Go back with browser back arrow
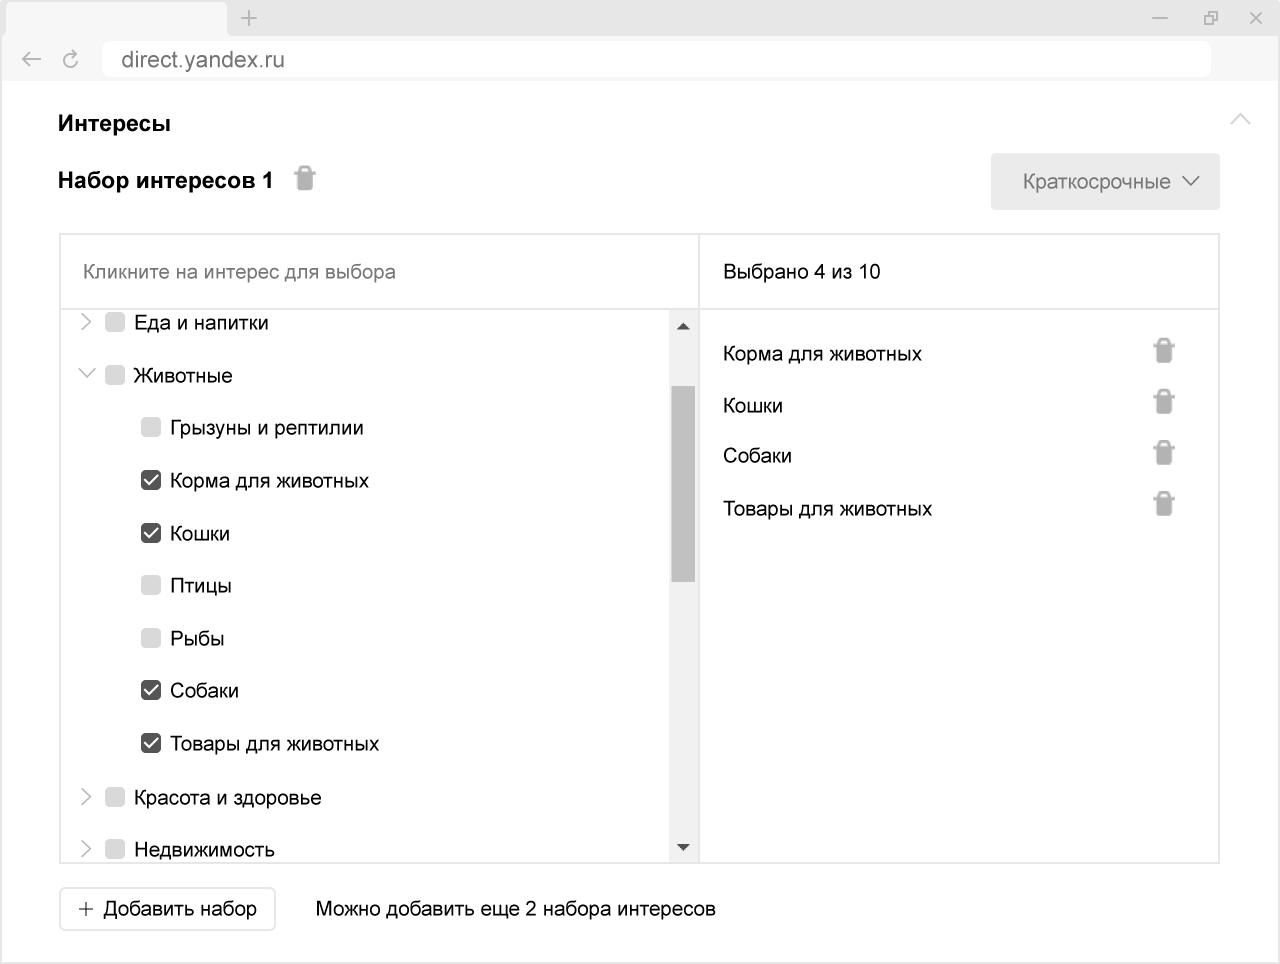The height and width of the screenshot is (964, 1280). point(32,59)
